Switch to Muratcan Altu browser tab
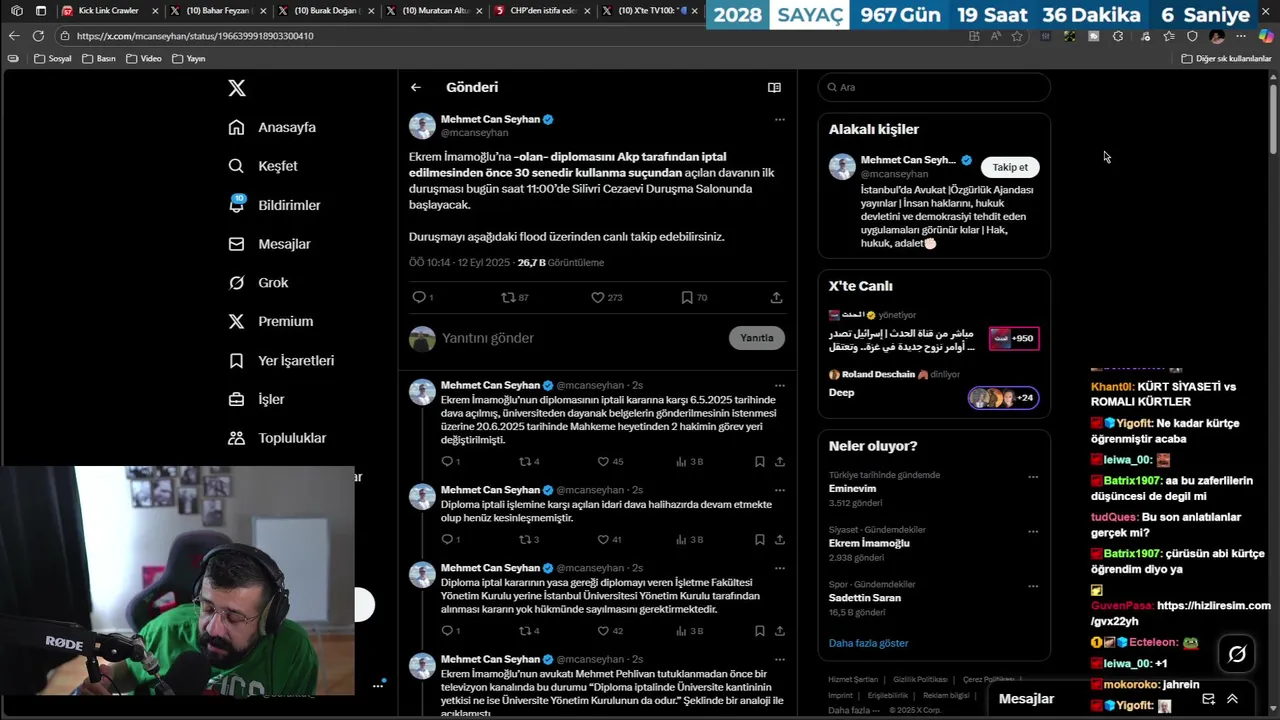The width and height of the screenshot is (1280, 720). pyautogui.click(x=433, y=11)
